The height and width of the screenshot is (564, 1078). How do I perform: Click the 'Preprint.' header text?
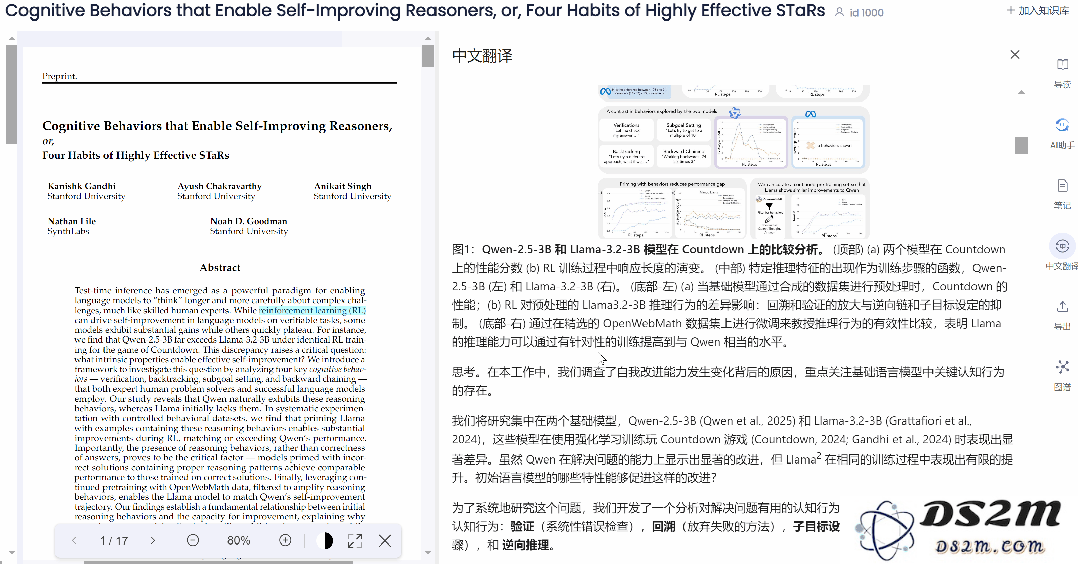60,76
